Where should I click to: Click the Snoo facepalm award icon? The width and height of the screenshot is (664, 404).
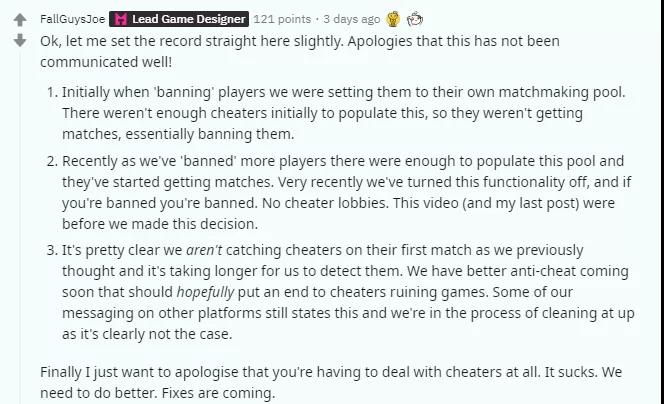[415, 19]
